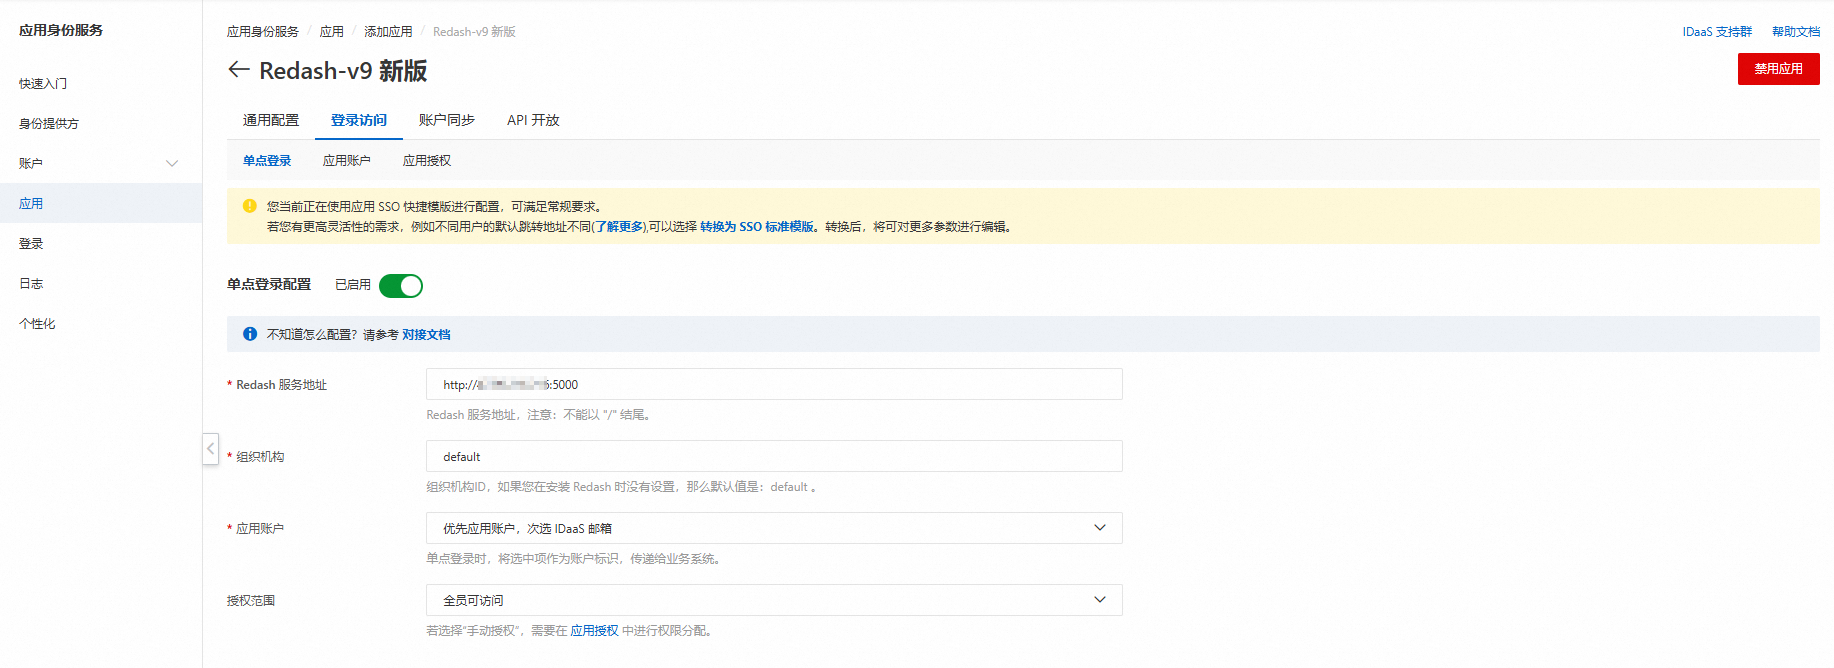Open the API 开放 tab
Viewport: 1834px width, 668px height.
coord(533,120)
